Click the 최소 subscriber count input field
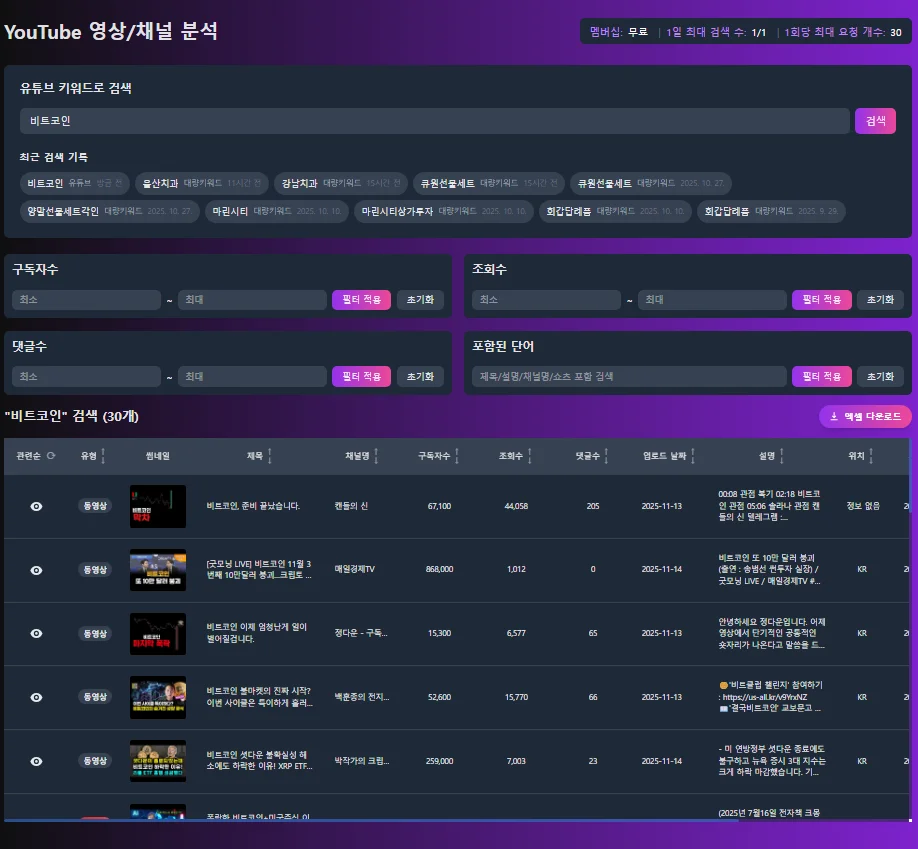The image size is (918, 849). pos(86,299)
